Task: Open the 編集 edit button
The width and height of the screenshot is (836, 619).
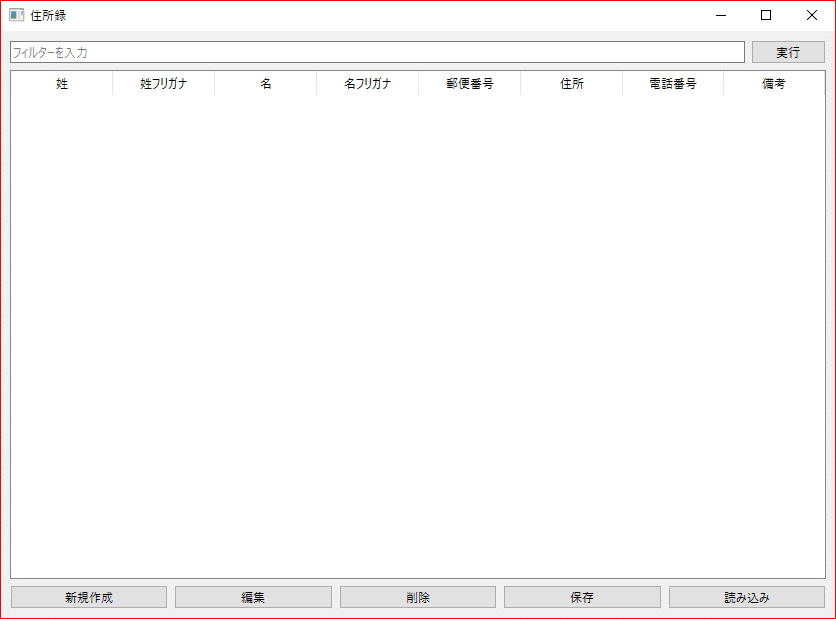Action: pos(253,597)
